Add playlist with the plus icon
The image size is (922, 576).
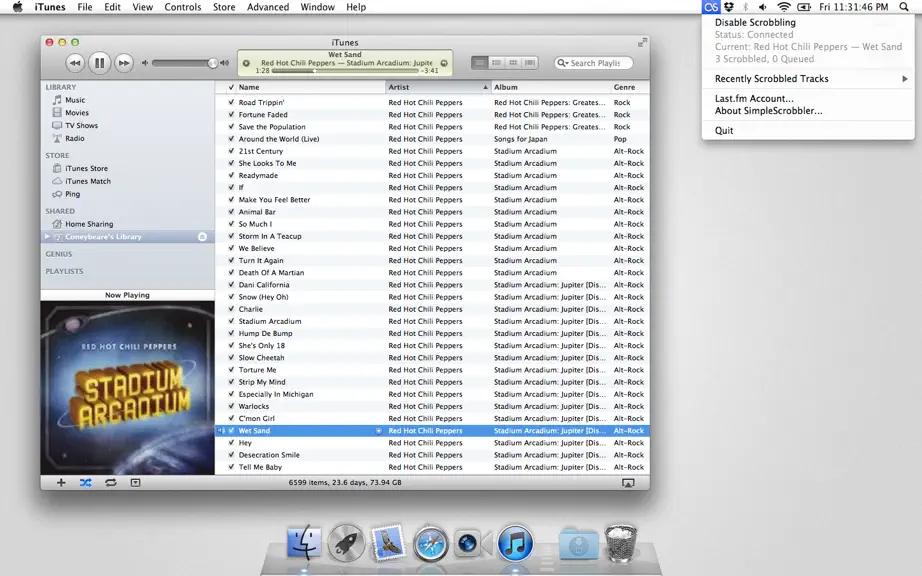pos(61,483)
